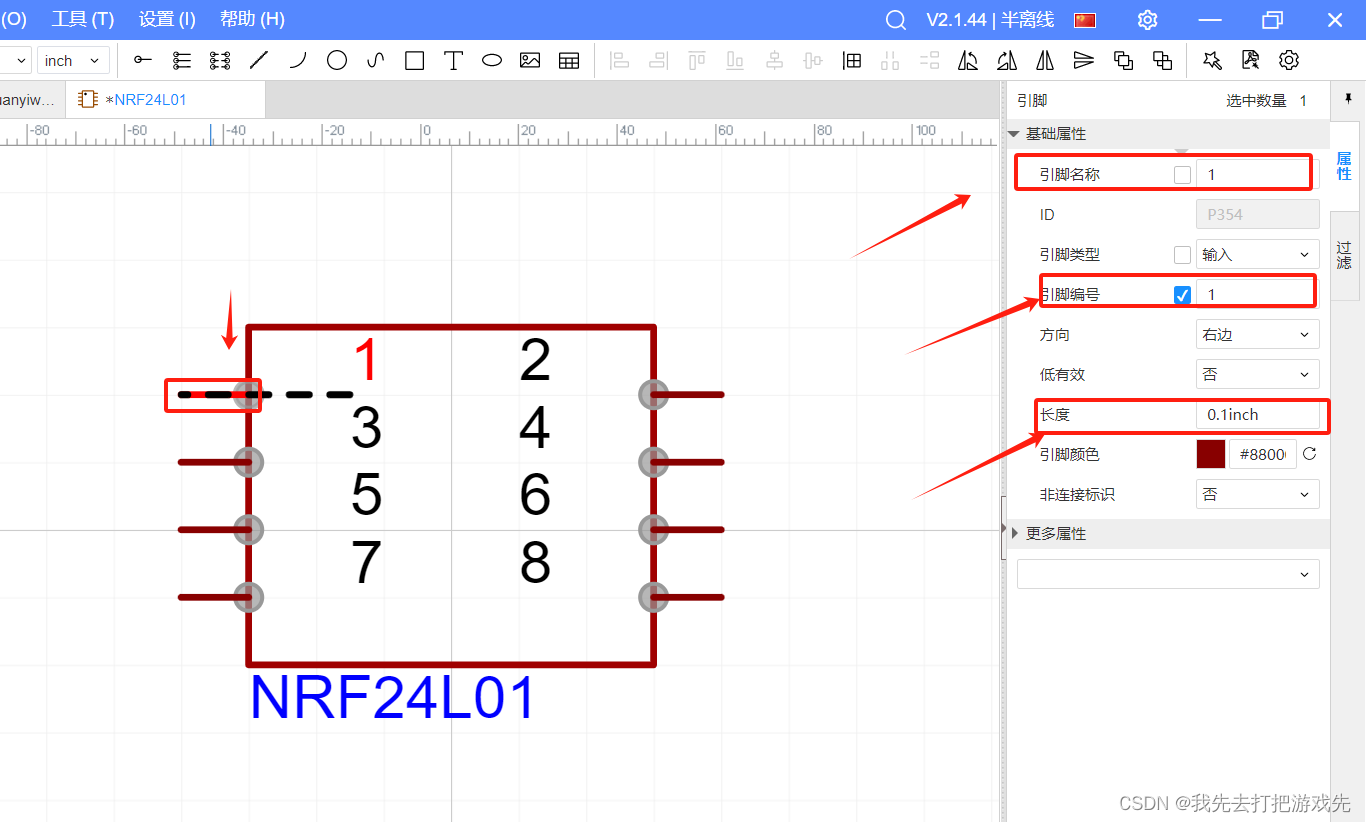The width and height of the screenshot is (1366, 822).
Task: Pin the properties panel with pushpin
Action: click(x=1348, y=99)
